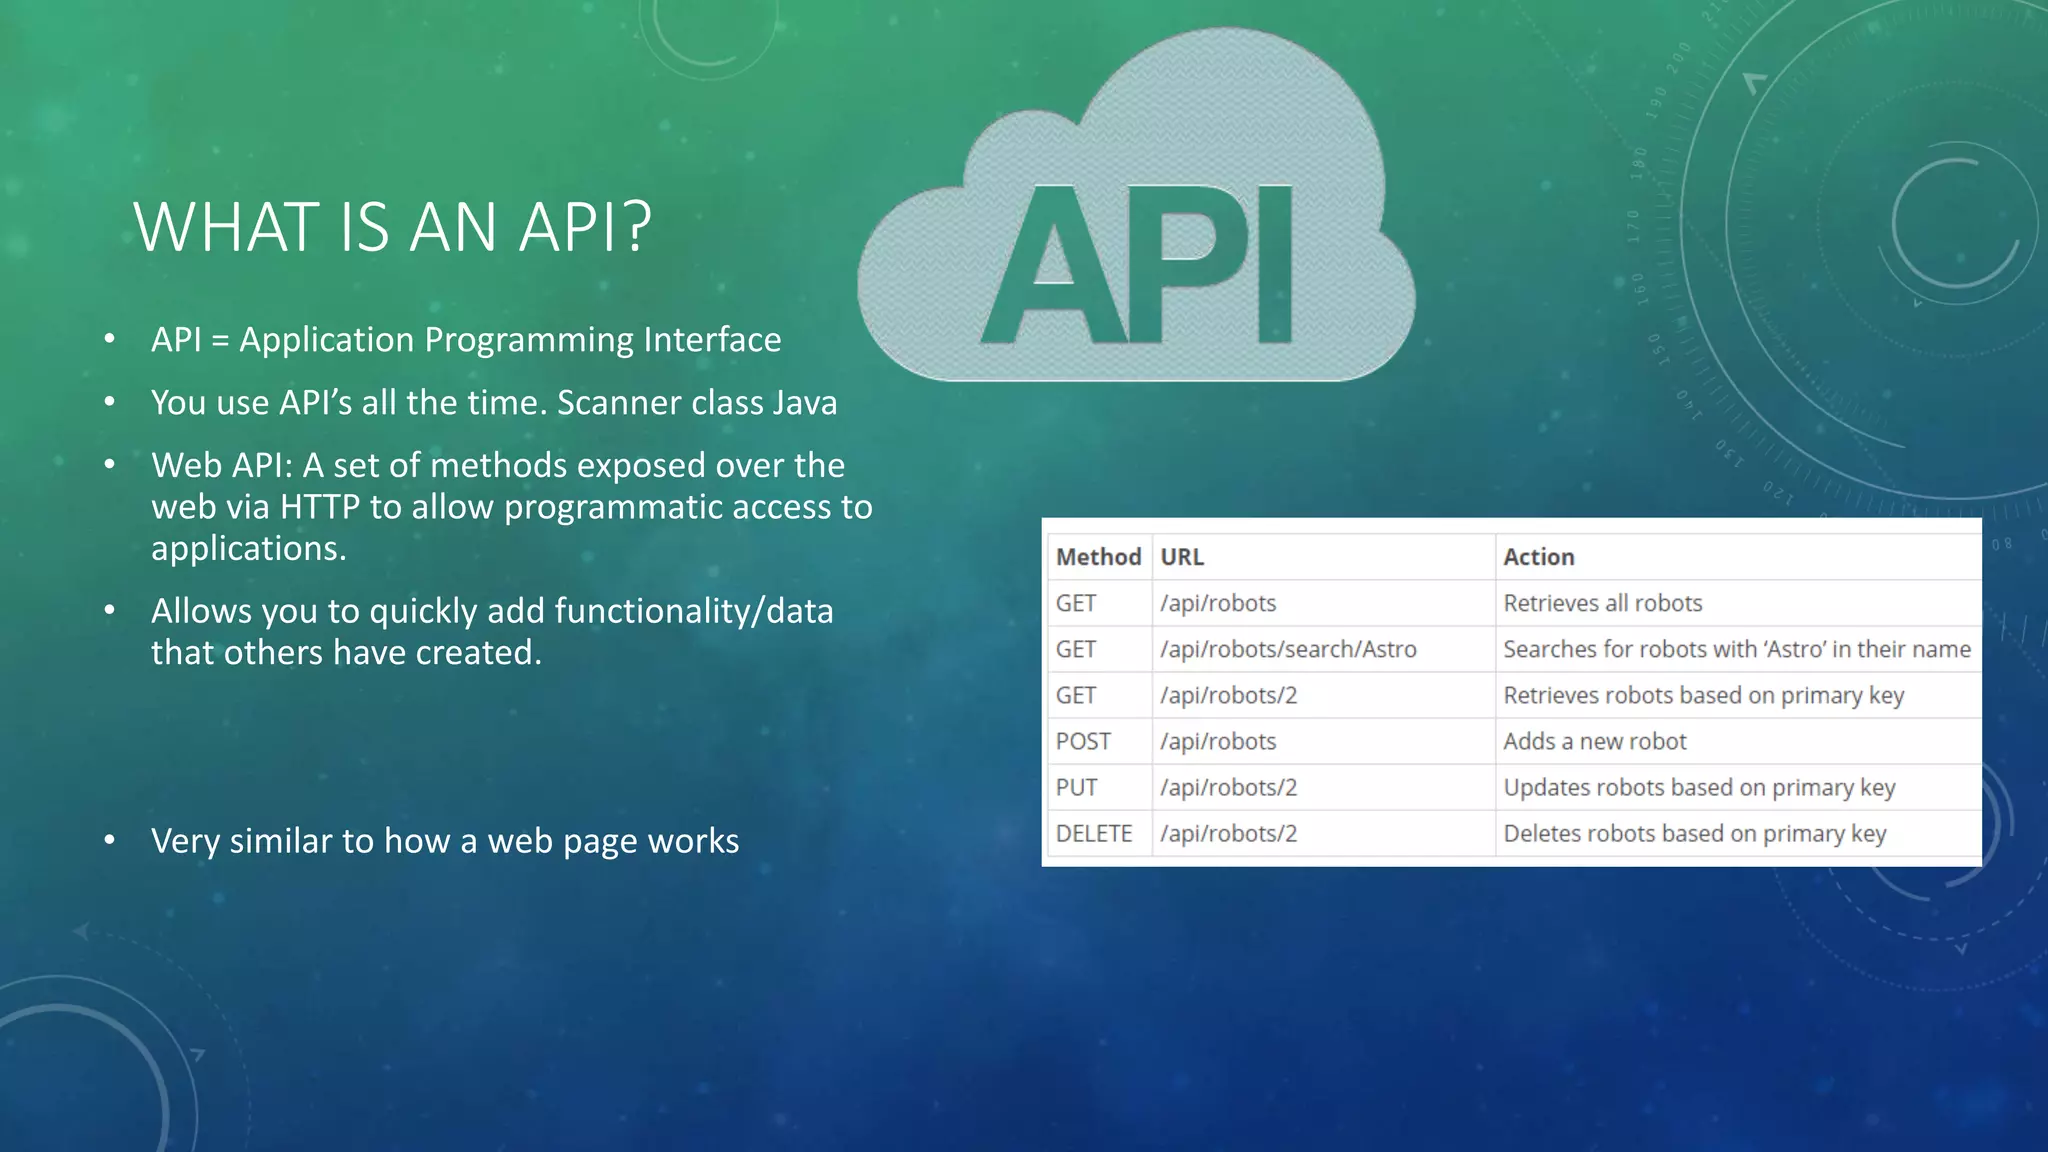Click the Action column header

pyautogui.click(x=1538, y=557)
